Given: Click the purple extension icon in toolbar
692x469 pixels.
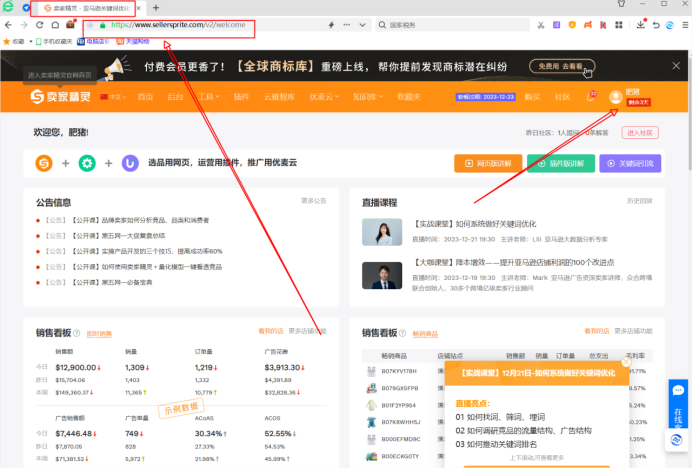Looking at the screenshot, I should coord(557,25).
